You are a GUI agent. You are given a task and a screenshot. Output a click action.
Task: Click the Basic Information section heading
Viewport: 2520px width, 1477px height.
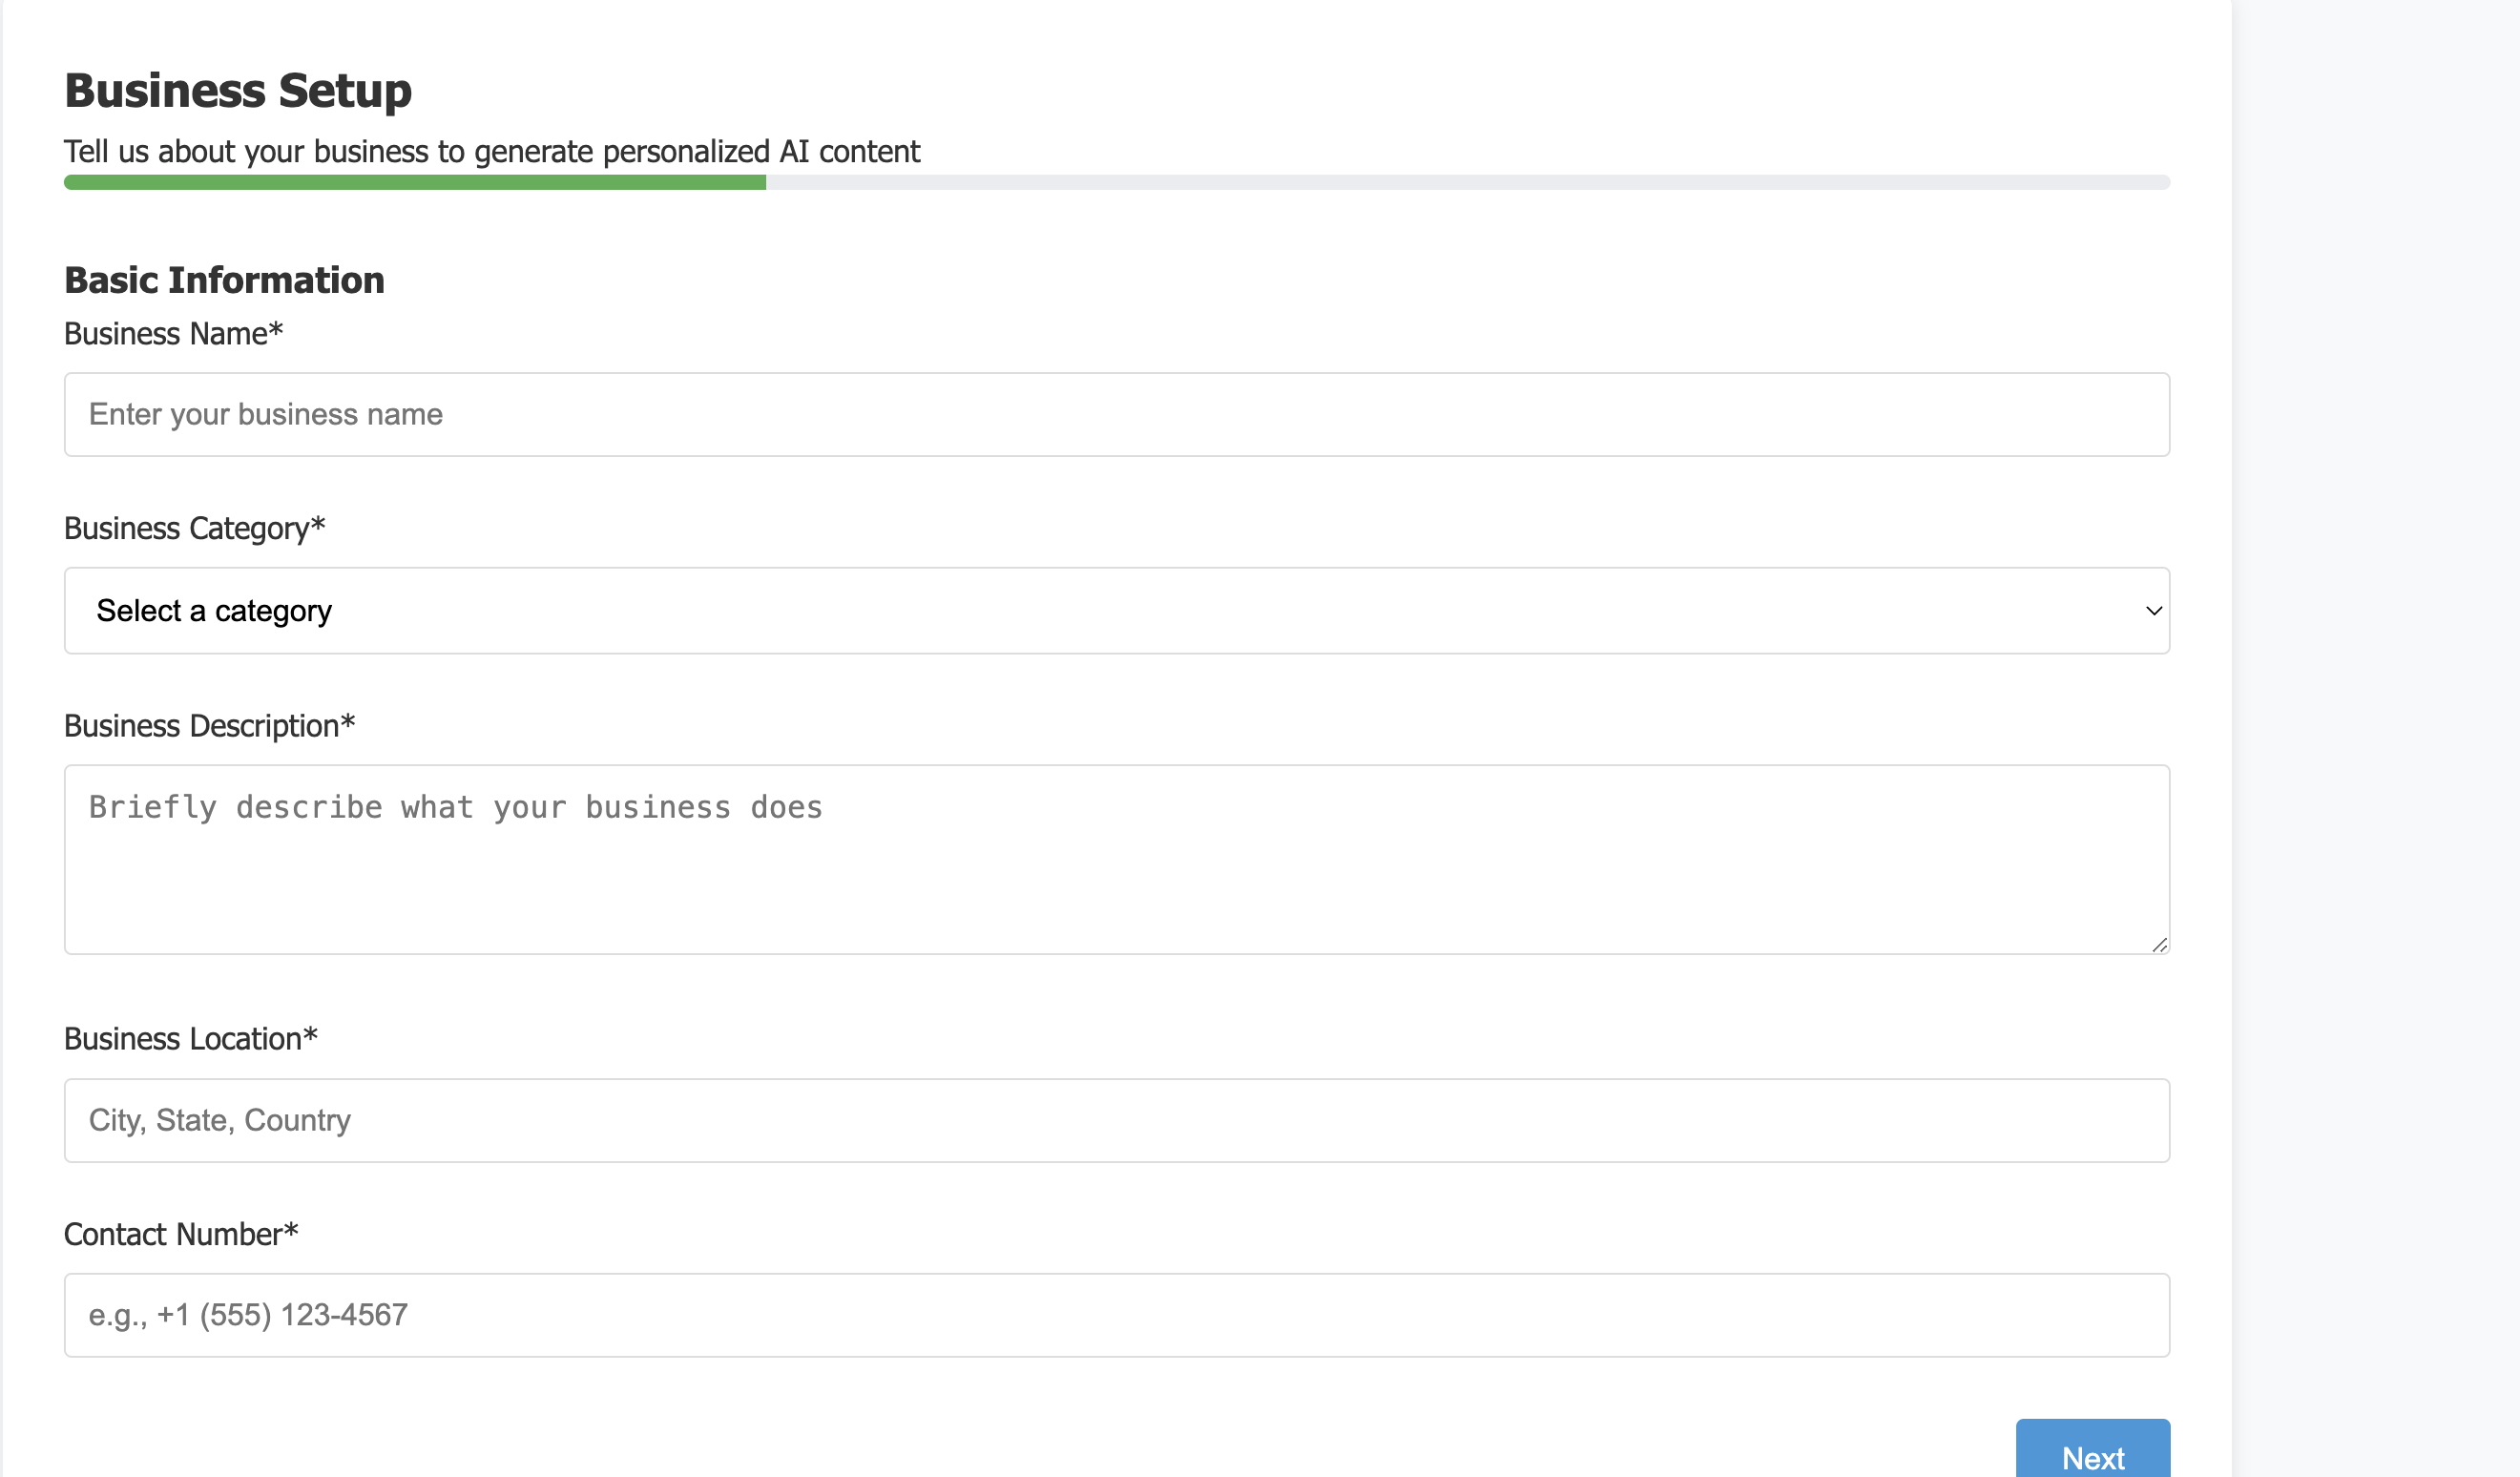[x=224, y=280]
